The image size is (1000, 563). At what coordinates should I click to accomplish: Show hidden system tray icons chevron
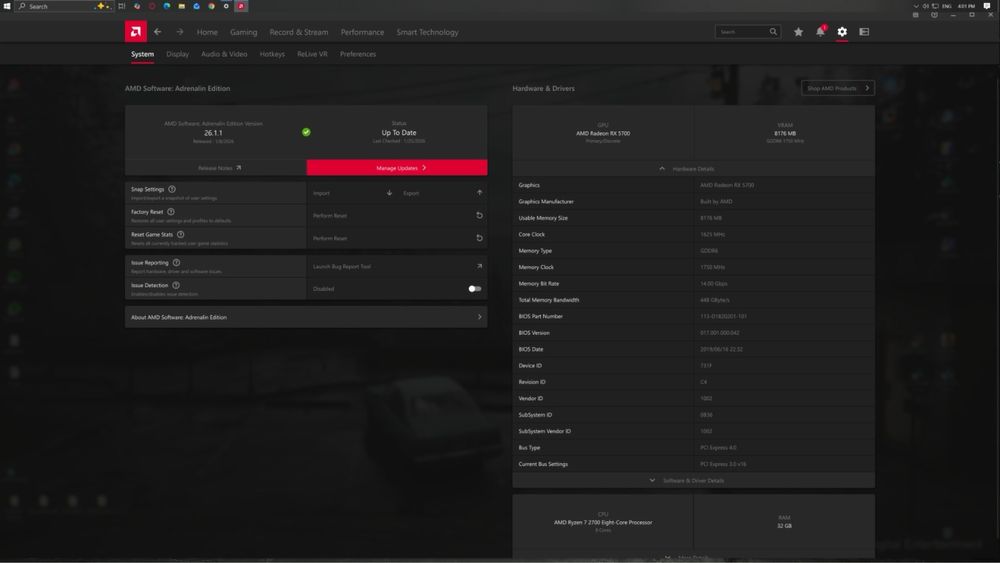click(x=916, y=6)
